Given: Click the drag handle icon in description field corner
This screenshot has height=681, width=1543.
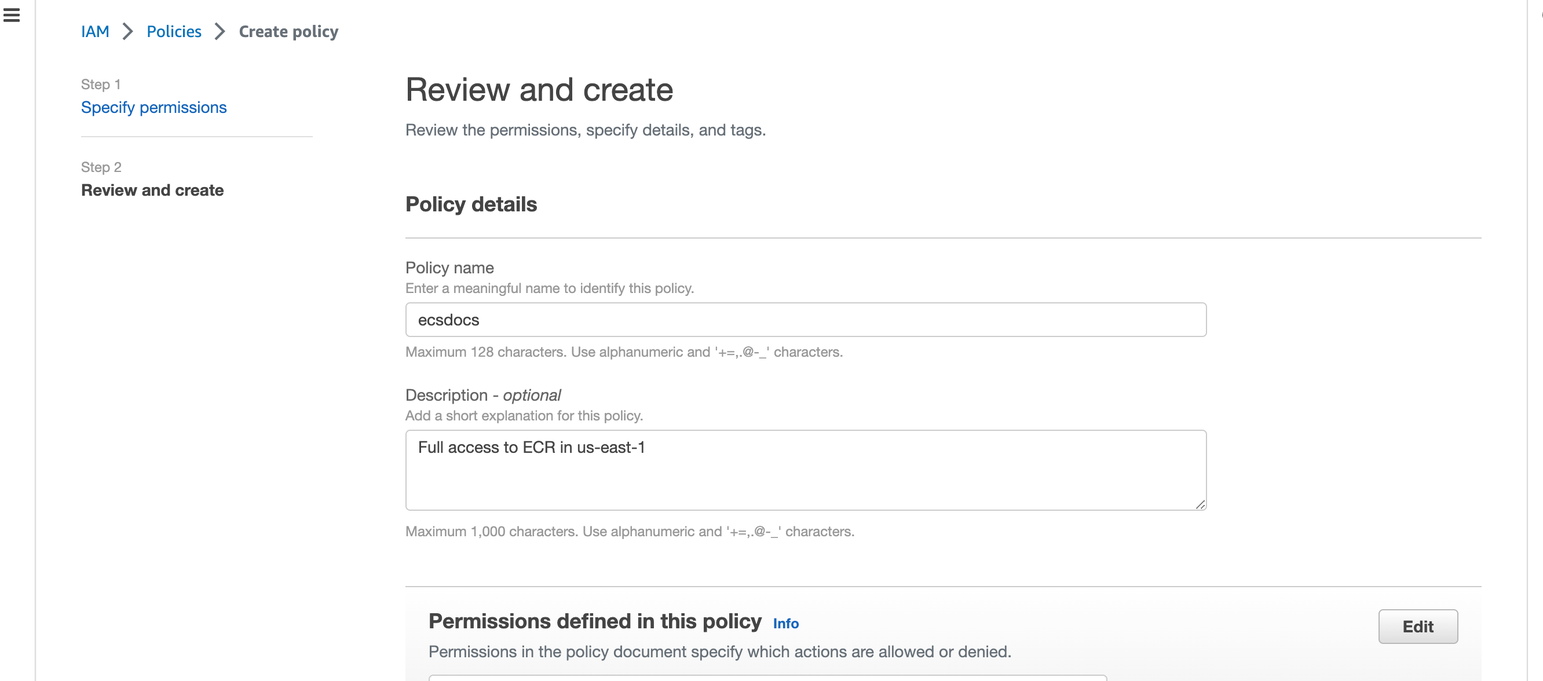Looking at the screenshot, I should (x=1200, y=506).
